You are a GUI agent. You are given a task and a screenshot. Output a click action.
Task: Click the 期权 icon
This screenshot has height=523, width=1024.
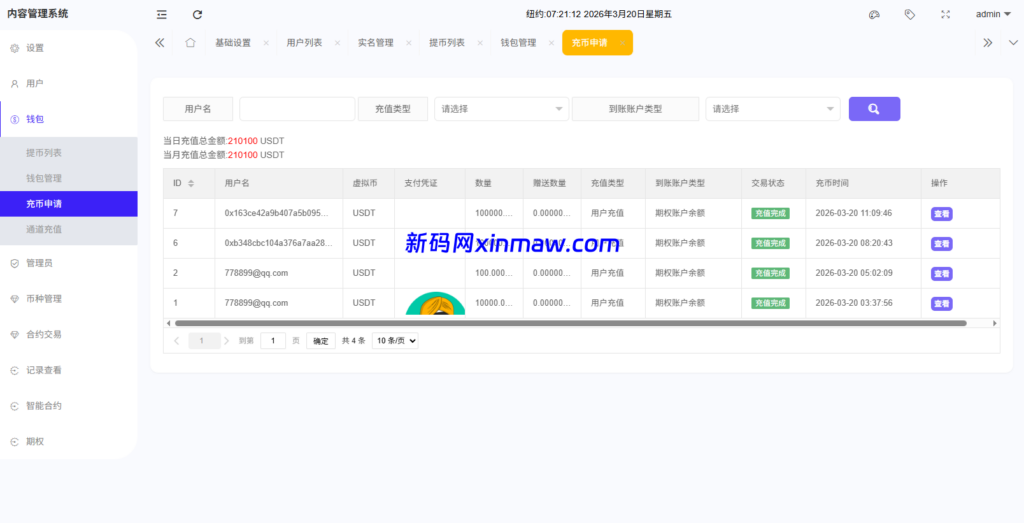pos(14,441)
